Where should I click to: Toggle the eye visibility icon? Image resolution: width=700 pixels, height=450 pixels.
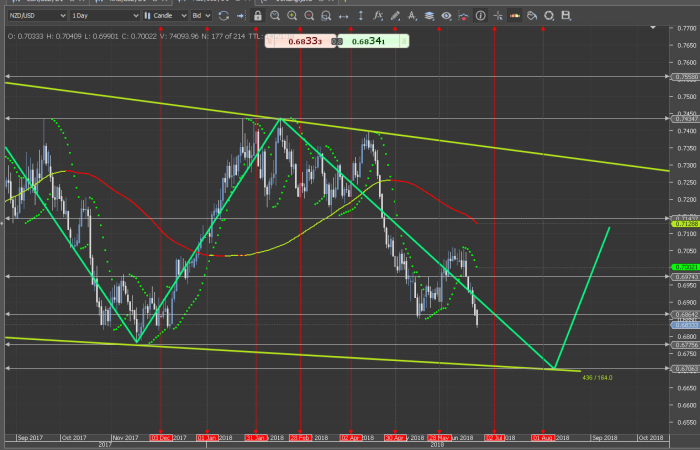pyautogui.click(x=446, y=16)
